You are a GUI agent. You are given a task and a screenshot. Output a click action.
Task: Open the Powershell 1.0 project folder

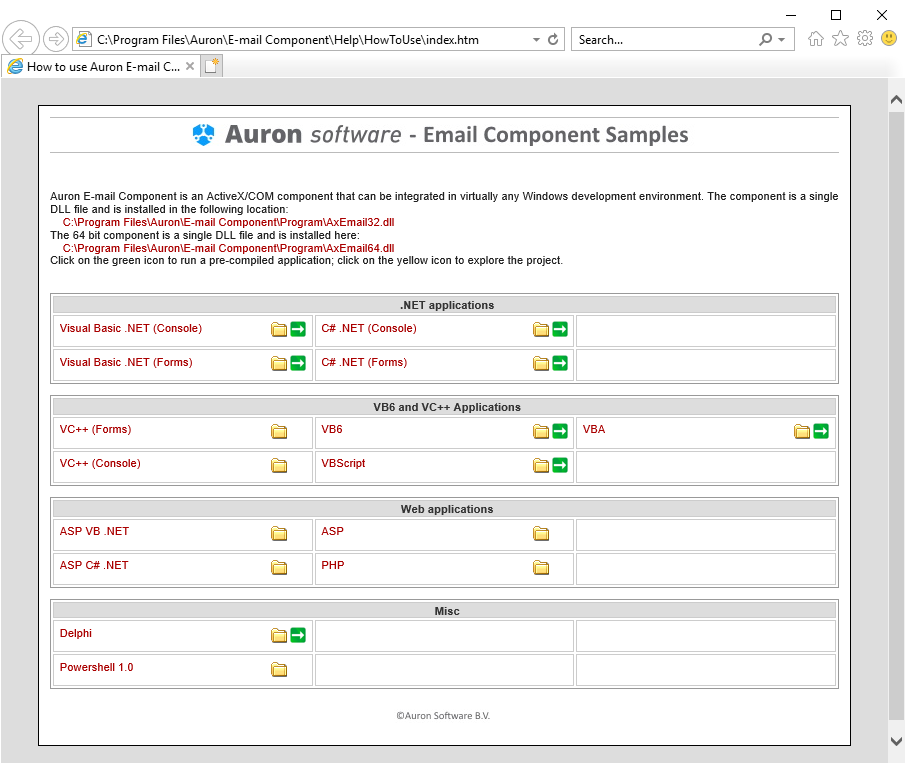point(279,669)
